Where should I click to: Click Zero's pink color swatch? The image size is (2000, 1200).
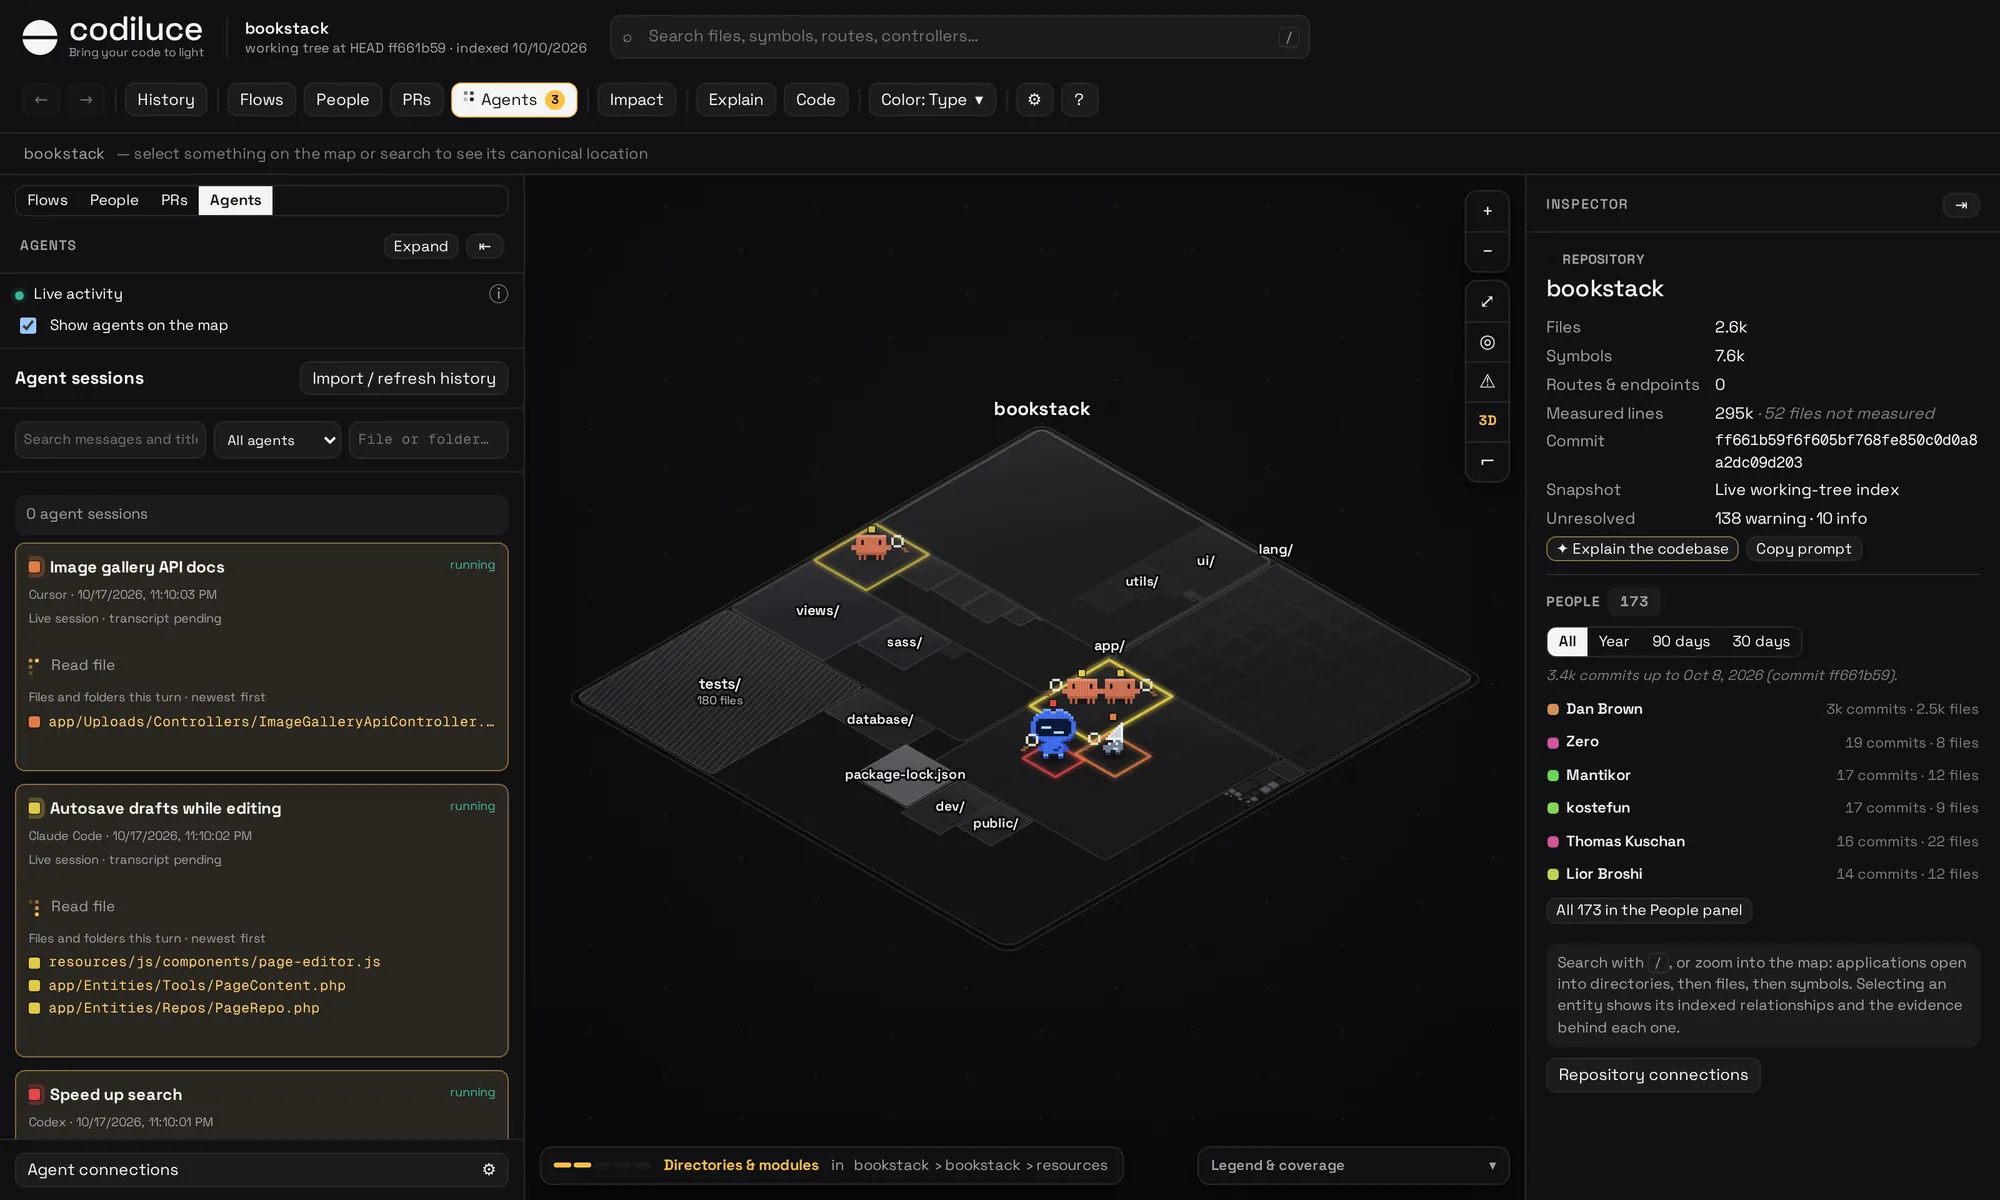(1553, 743)
